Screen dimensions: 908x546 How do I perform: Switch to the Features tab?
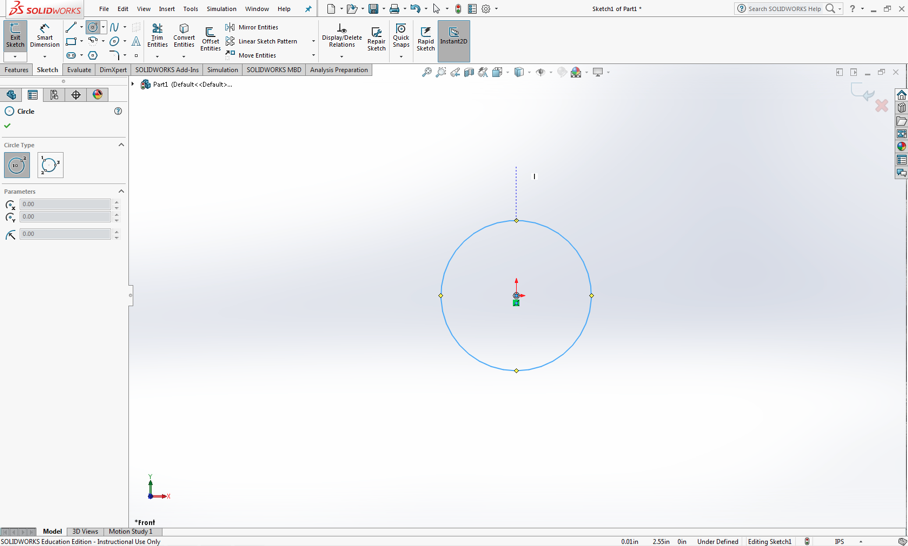[x=16, y=70]
